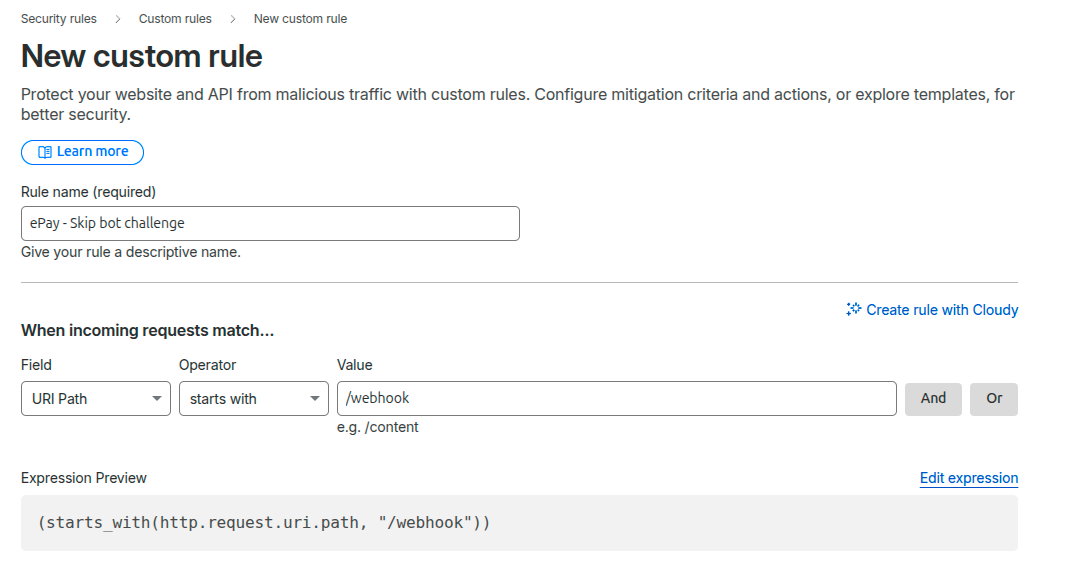Go to Security rules breadcrumb
This screenshot has width=1067, height=567.
[x=59, y=19]
